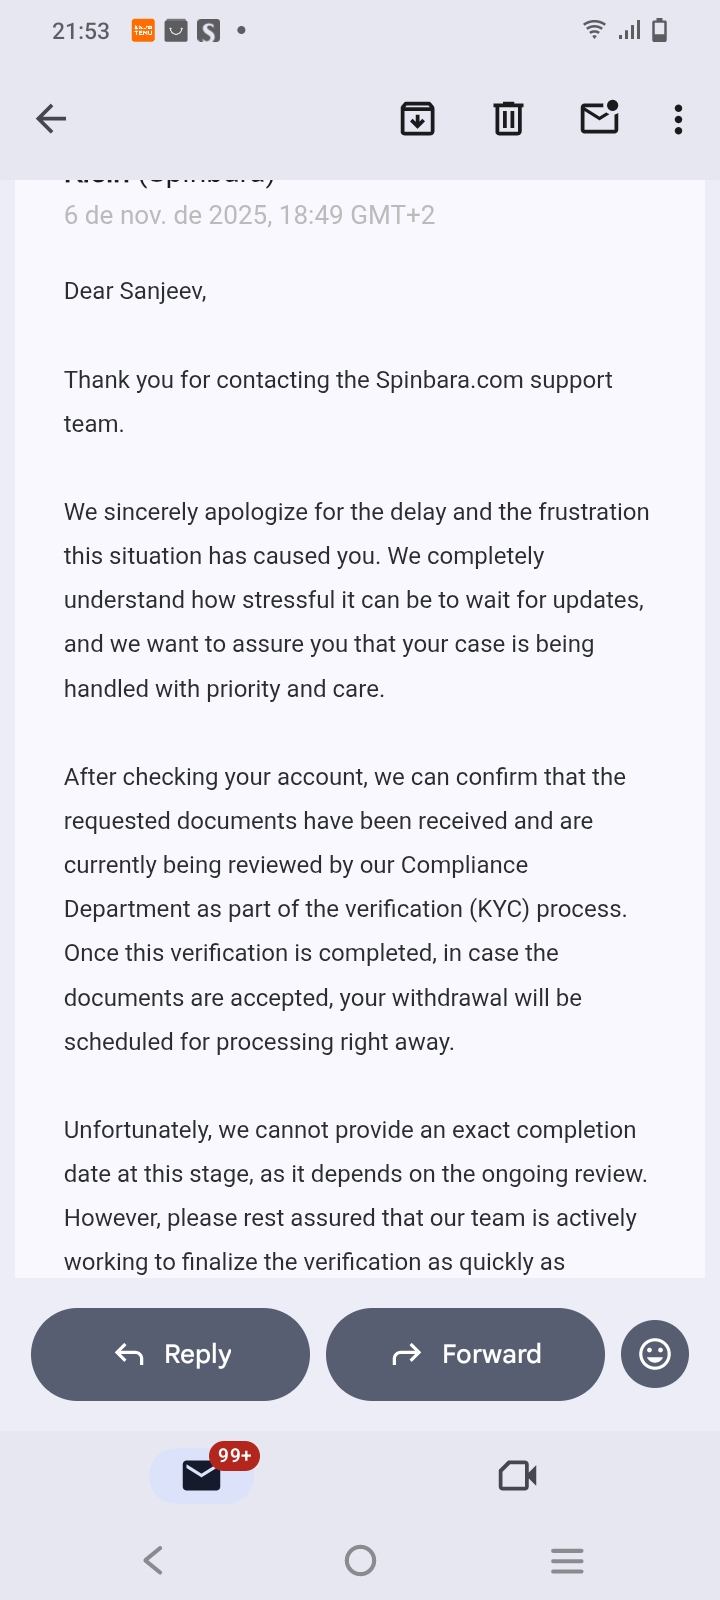Tap the Temu notification icon in status bar
Image resolution: width=720 pixels, height=1600 pixels.
point(143,31)
